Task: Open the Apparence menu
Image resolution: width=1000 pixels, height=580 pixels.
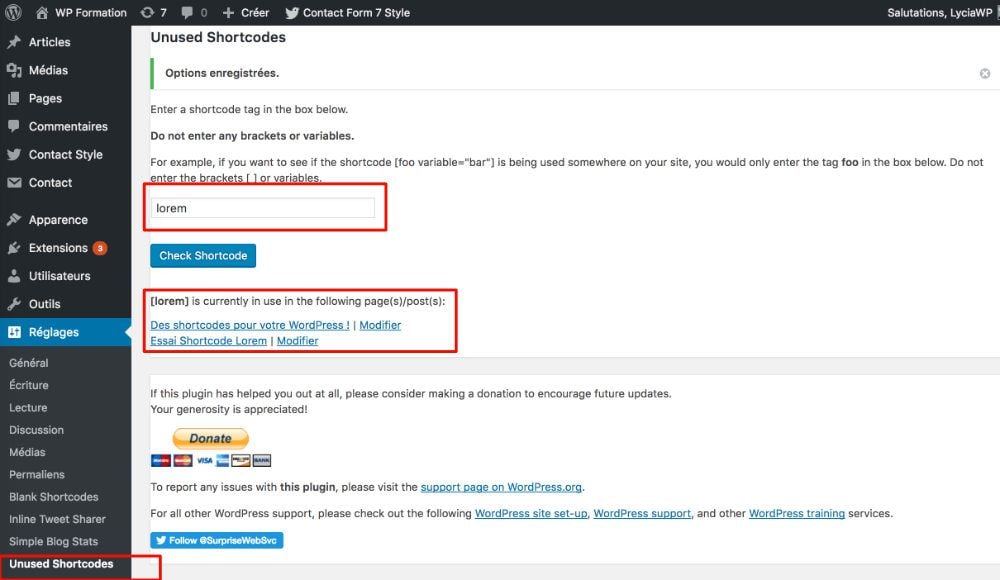Action: [x=58, y=220]
